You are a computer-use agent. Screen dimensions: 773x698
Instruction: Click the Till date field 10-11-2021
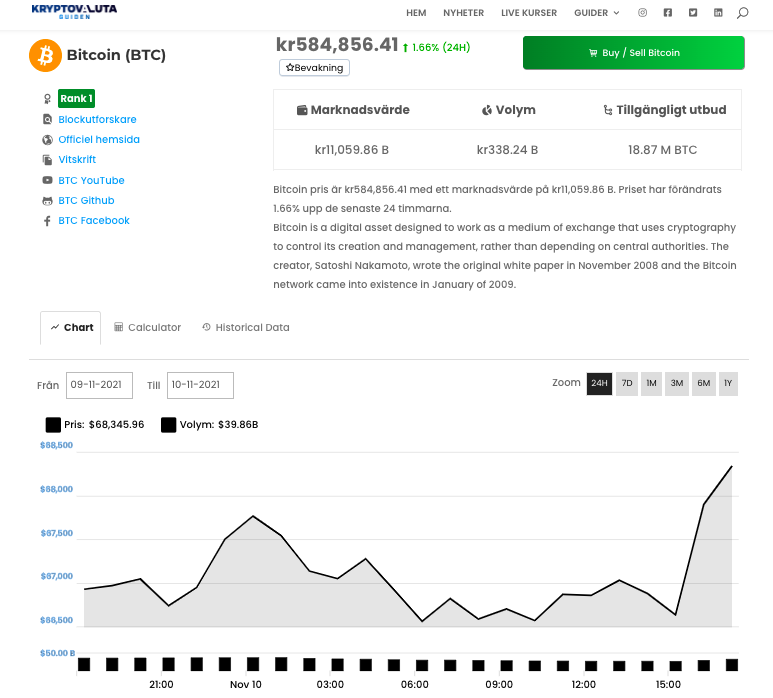[x=200, y=385]
